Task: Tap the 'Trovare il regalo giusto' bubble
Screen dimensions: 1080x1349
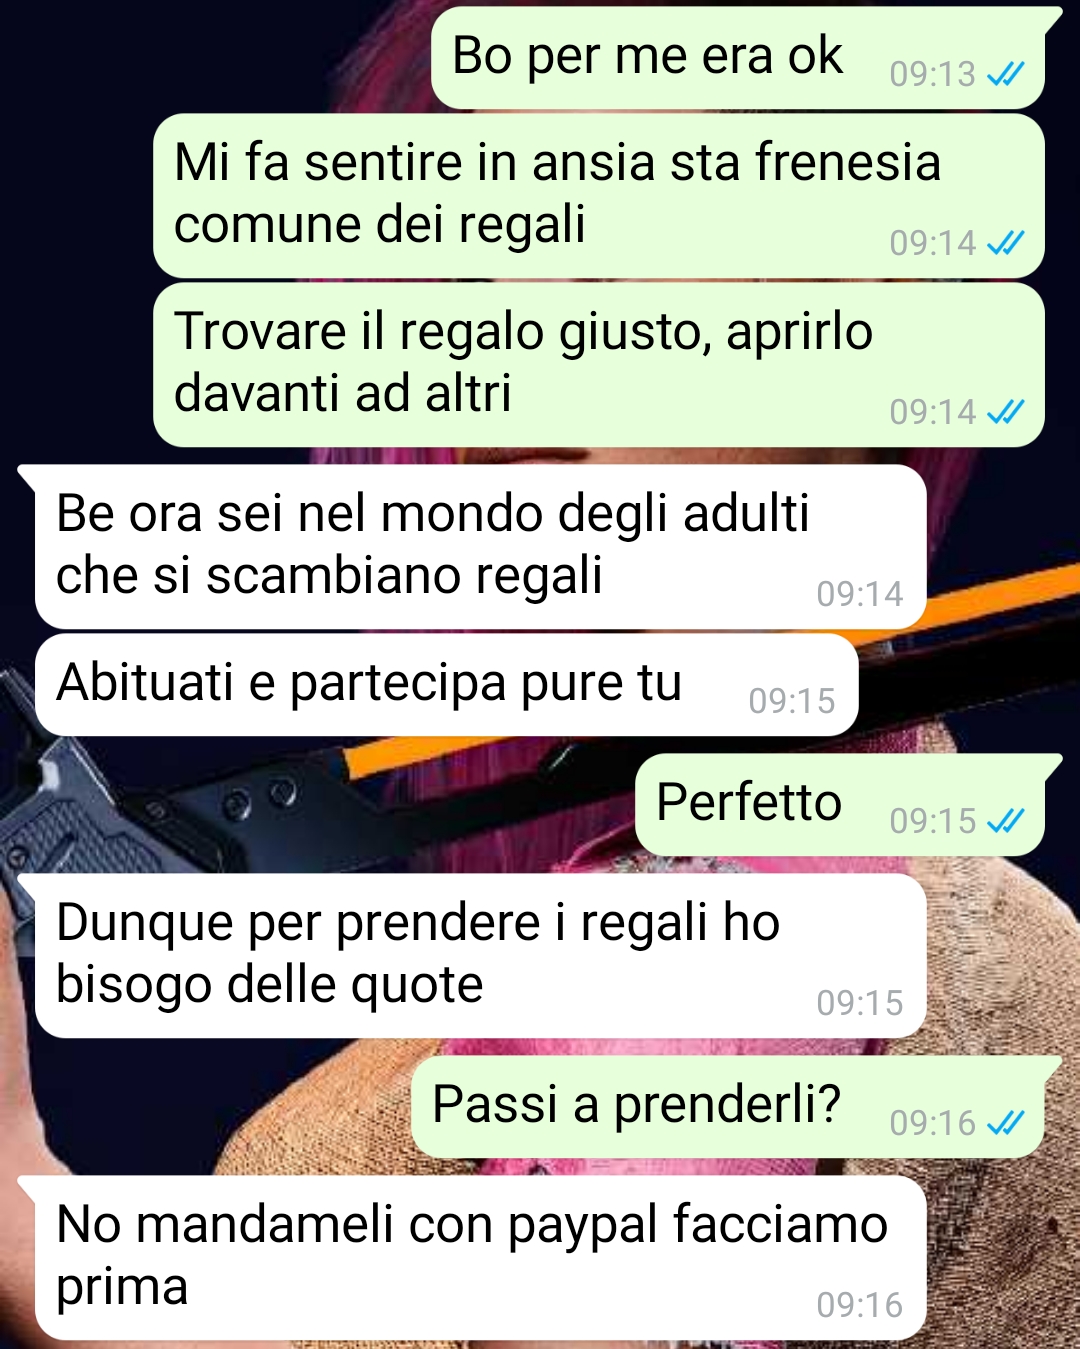Action: click(x=599, y=365)
